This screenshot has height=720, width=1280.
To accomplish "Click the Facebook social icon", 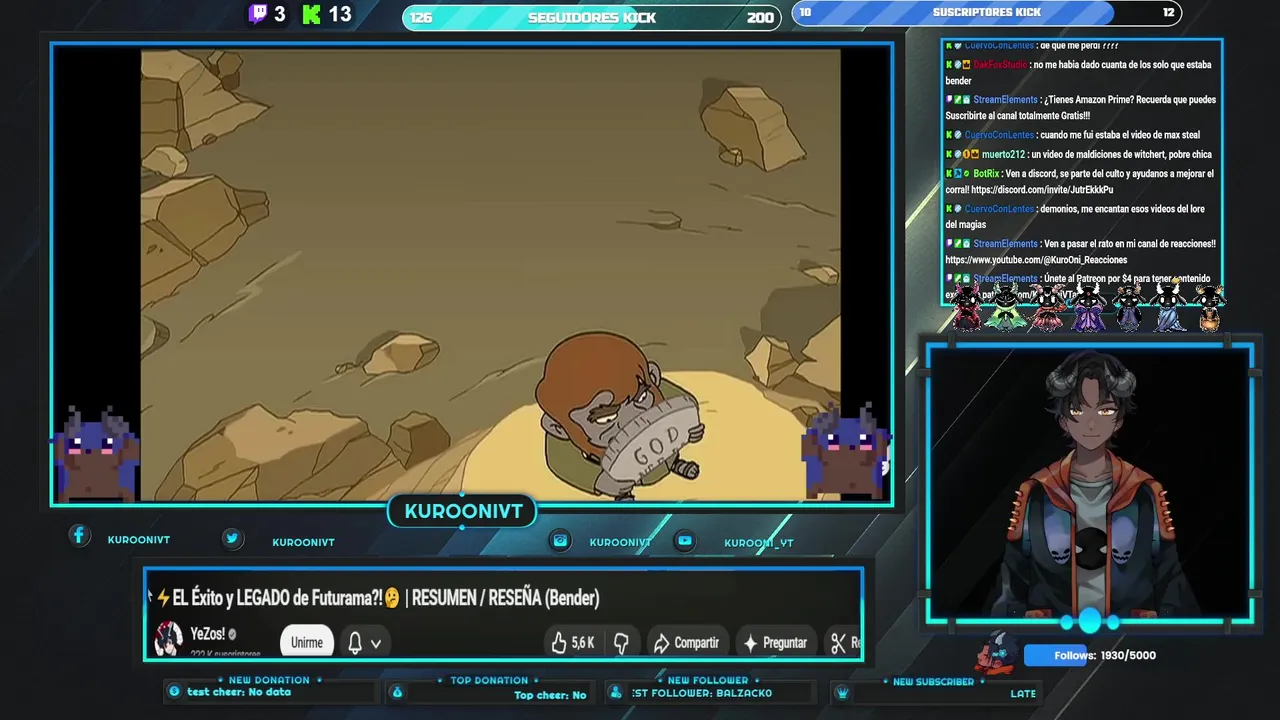I will pos(79,536).
